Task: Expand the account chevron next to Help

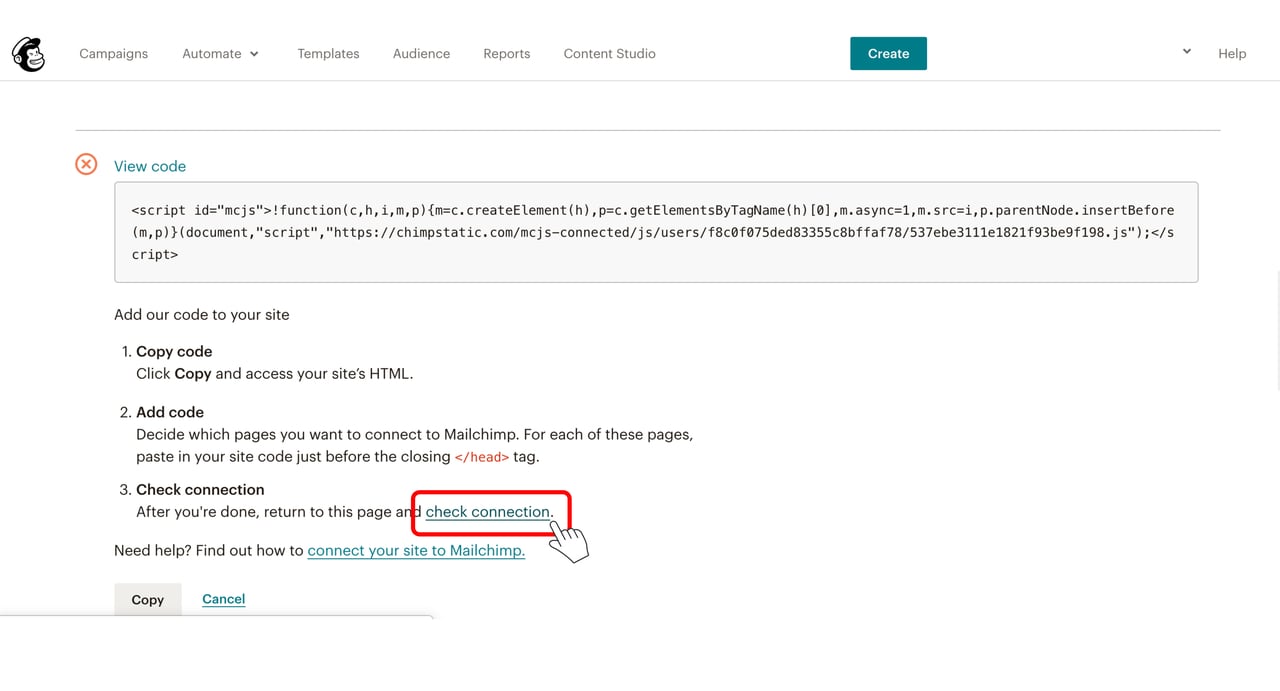Action: tap(1187, 51)
